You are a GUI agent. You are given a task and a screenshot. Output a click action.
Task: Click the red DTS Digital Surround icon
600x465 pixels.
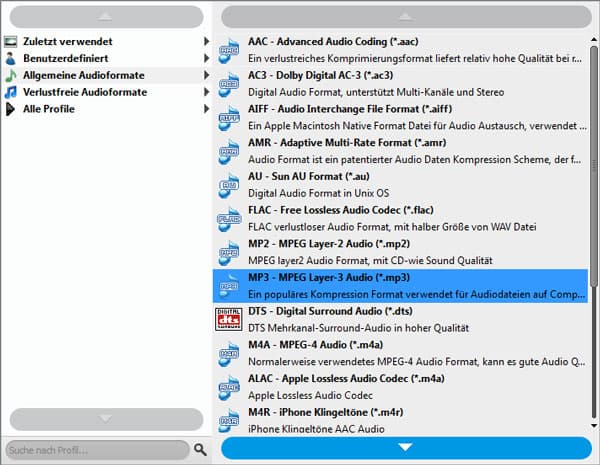[228, 319]
